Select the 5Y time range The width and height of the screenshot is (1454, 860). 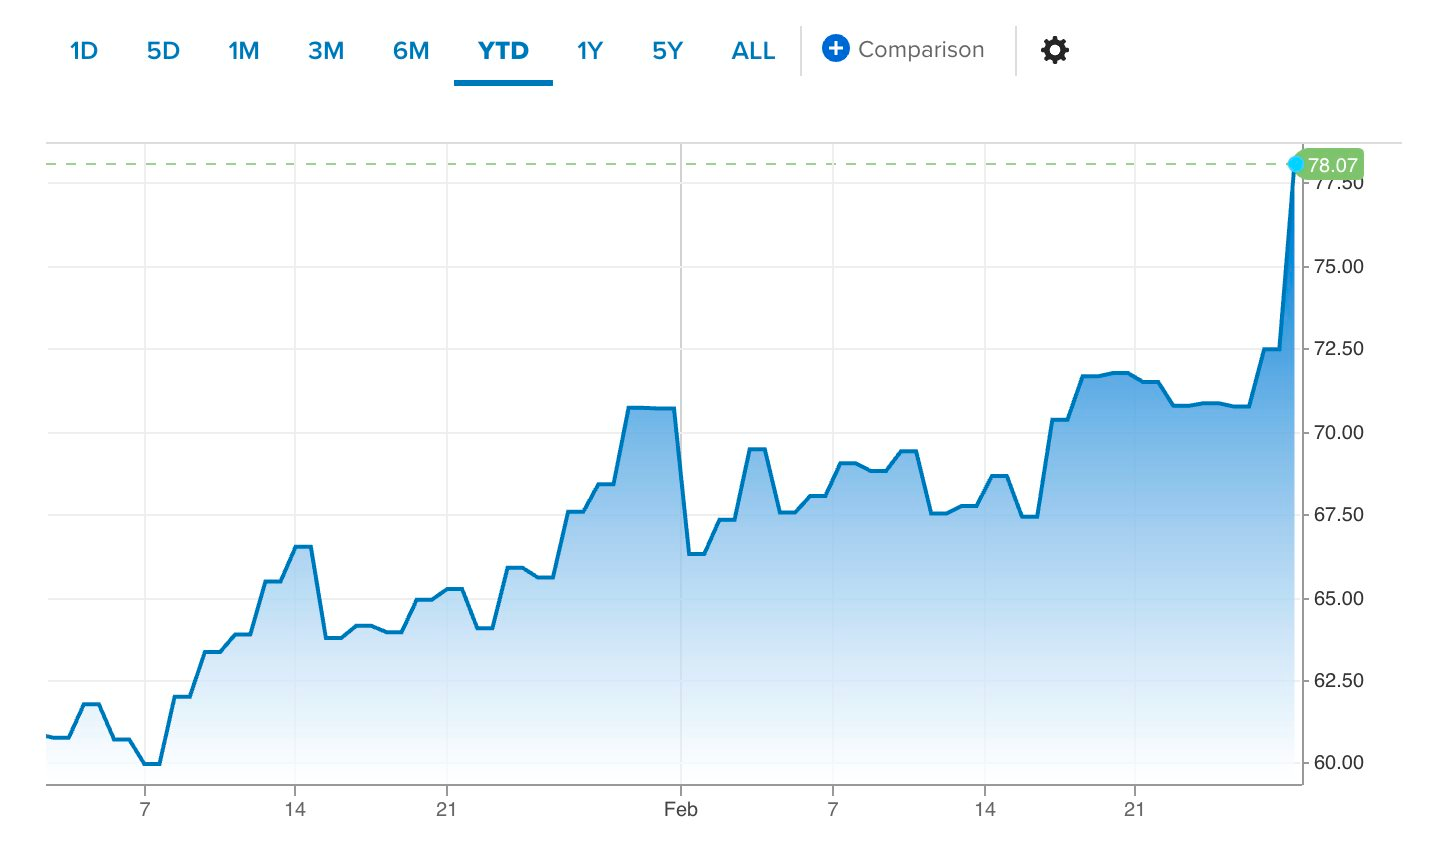coord(666,50)
